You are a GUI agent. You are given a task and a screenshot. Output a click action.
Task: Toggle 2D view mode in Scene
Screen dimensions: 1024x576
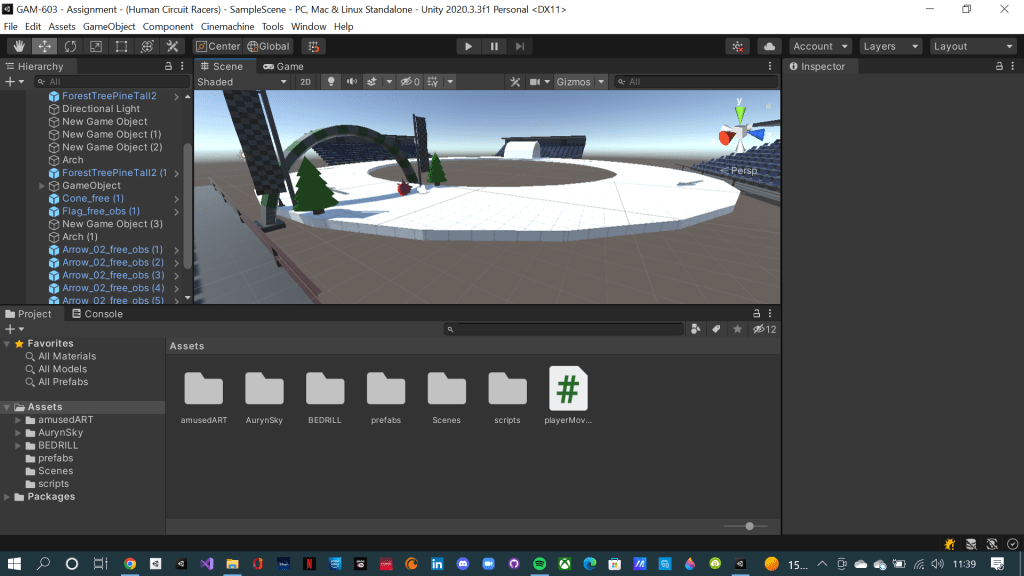306,82
